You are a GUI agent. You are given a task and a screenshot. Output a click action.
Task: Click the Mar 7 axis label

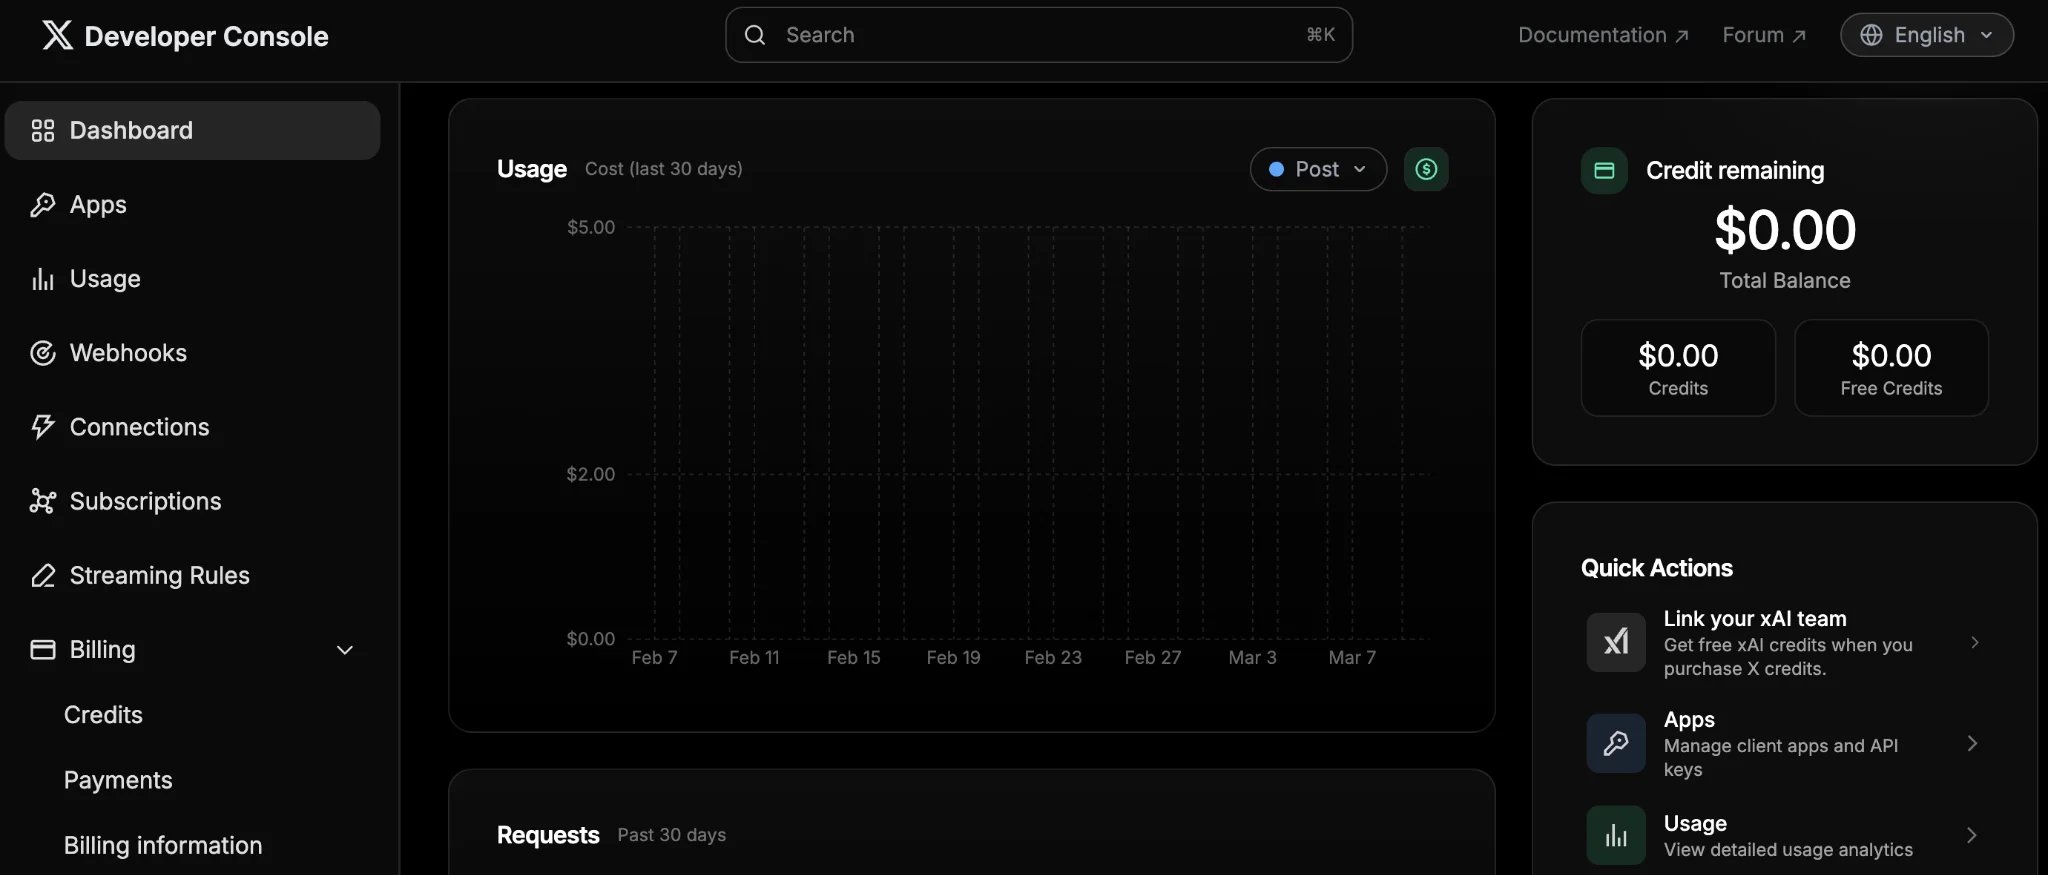[1352, 658]
